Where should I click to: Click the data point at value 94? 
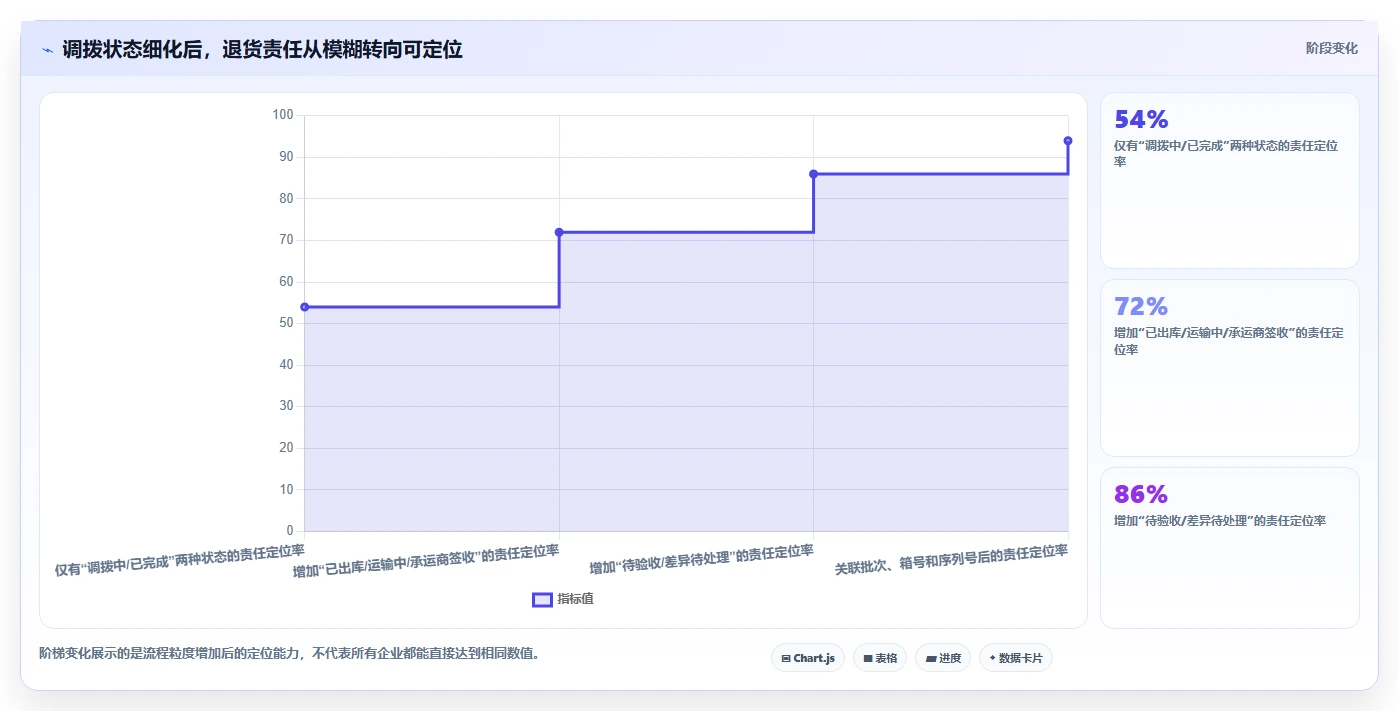click(x=1068, y=141)
